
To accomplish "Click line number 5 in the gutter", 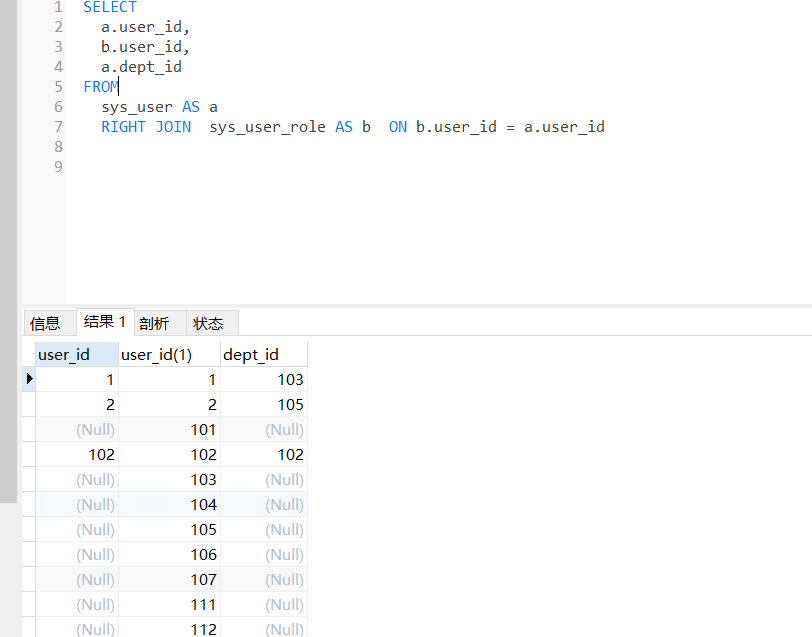I will (58, 87).
